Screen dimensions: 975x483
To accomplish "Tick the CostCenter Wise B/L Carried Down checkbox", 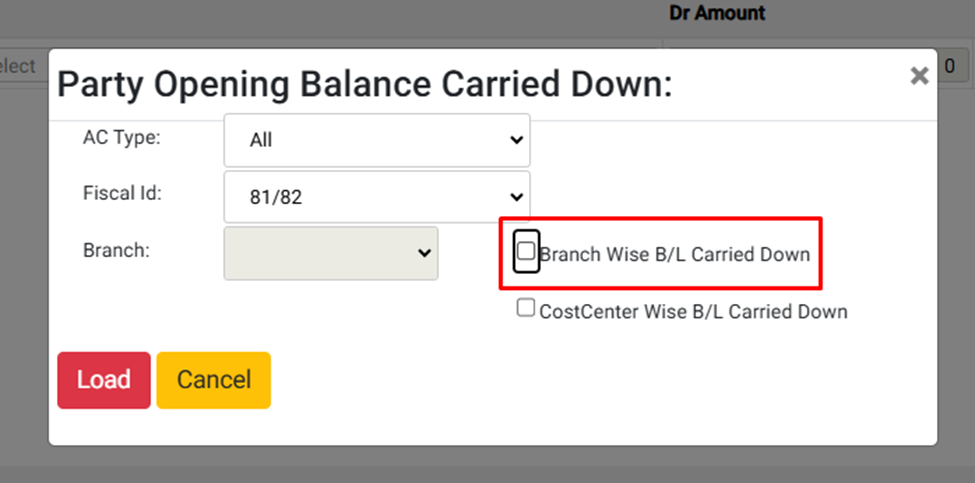I will pos(526,309).
